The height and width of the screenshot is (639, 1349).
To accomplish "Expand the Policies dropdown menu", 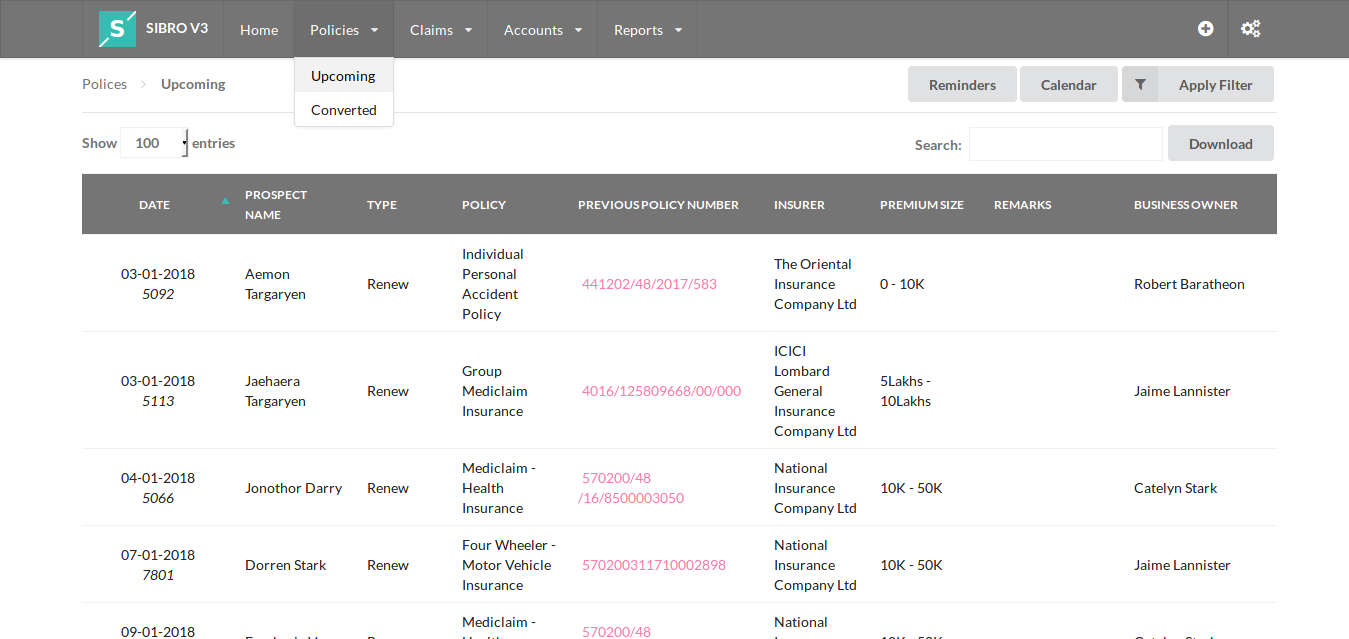I will tap(343, 30).
